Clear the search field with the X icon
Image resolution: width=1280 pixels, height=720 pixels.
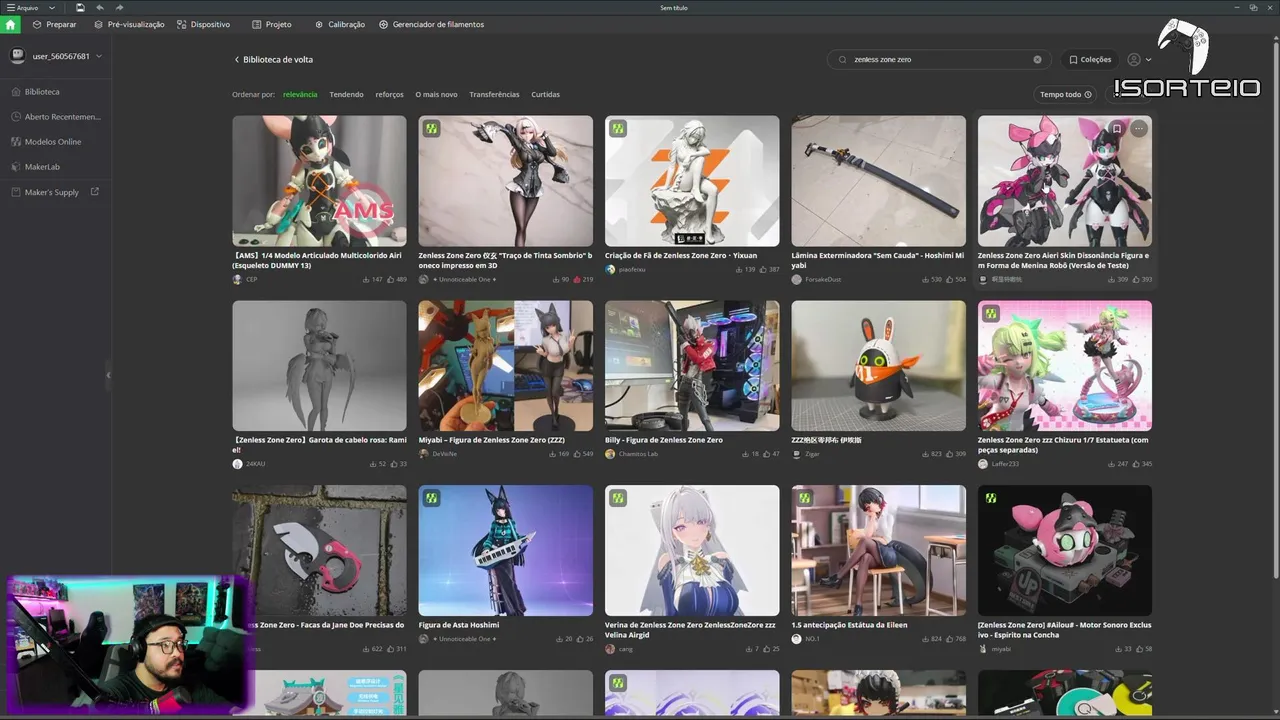click(x=1037, y=60)
